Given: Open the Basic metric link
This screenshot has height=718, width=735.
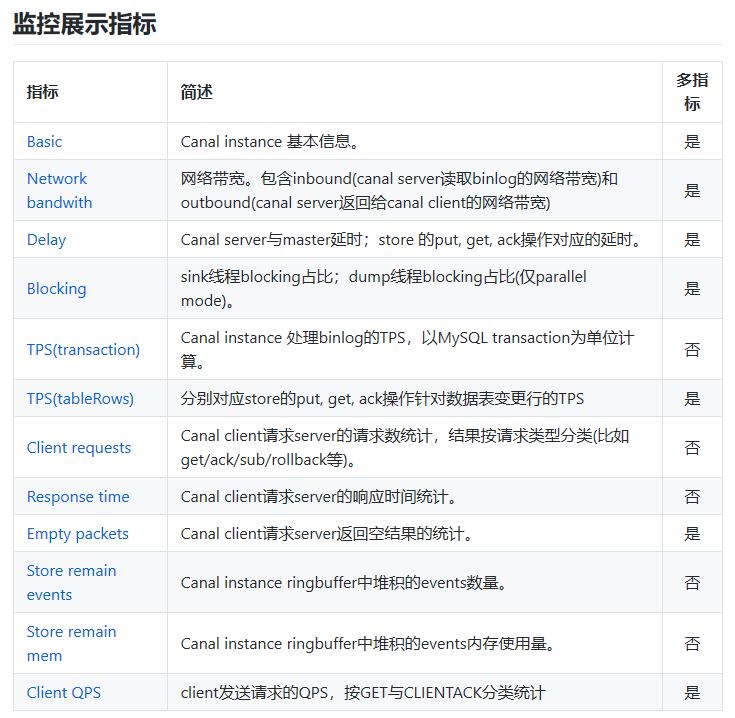Looking at the screenshot, I should (44, 142).
